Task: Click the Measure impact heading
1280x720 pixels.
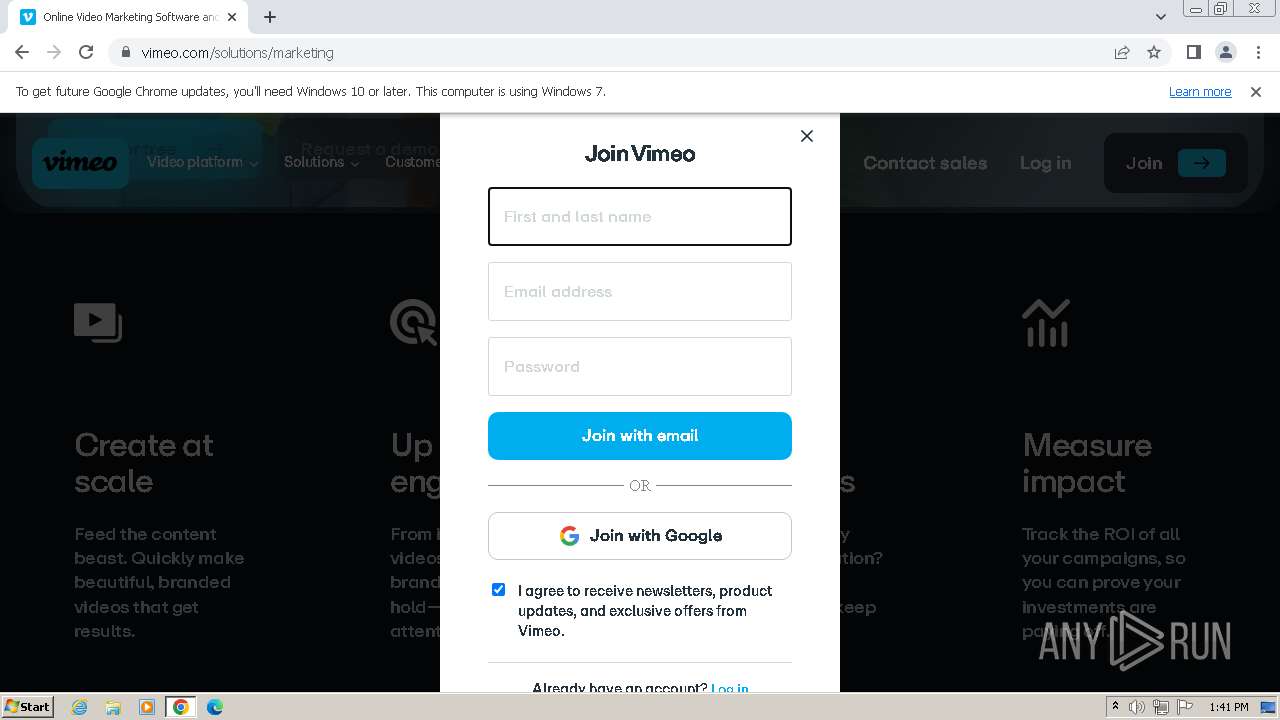Action: [x=1087, y=463]
